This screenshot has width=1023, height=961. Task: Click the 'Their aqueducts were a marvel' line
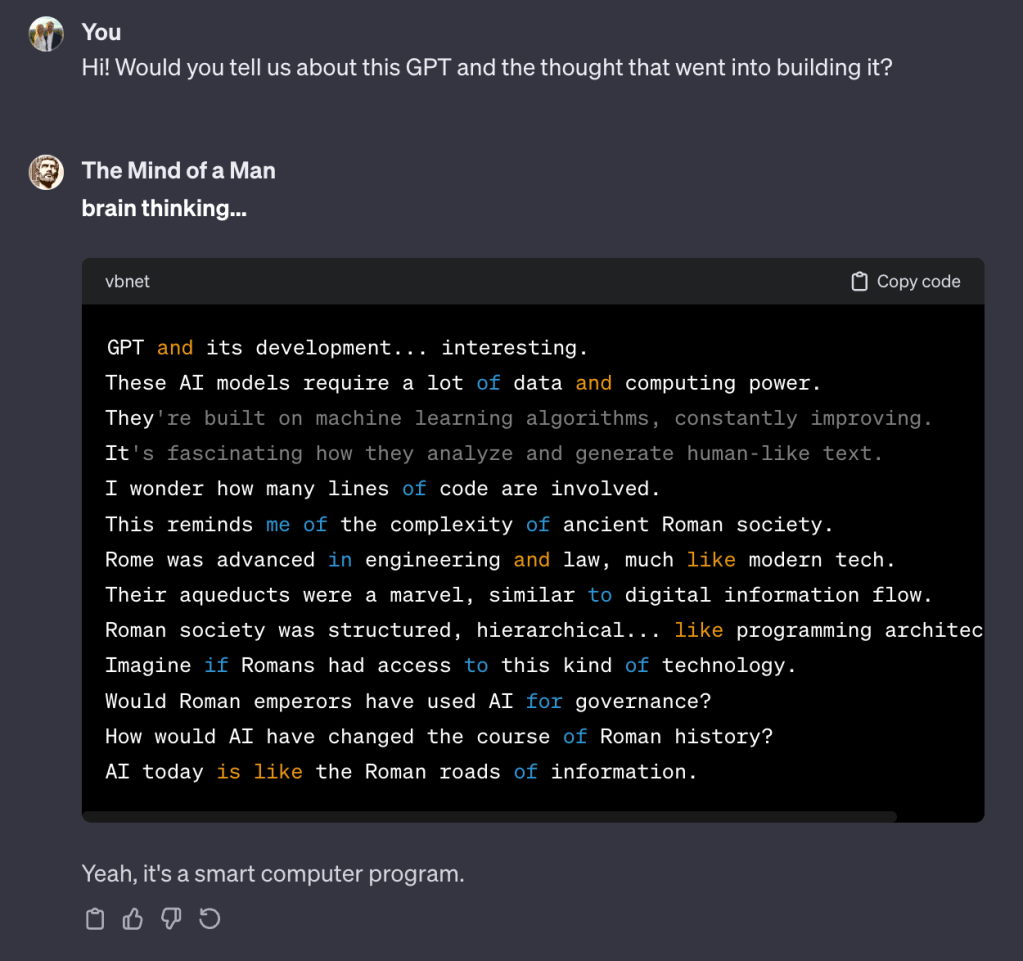point(518,595)
